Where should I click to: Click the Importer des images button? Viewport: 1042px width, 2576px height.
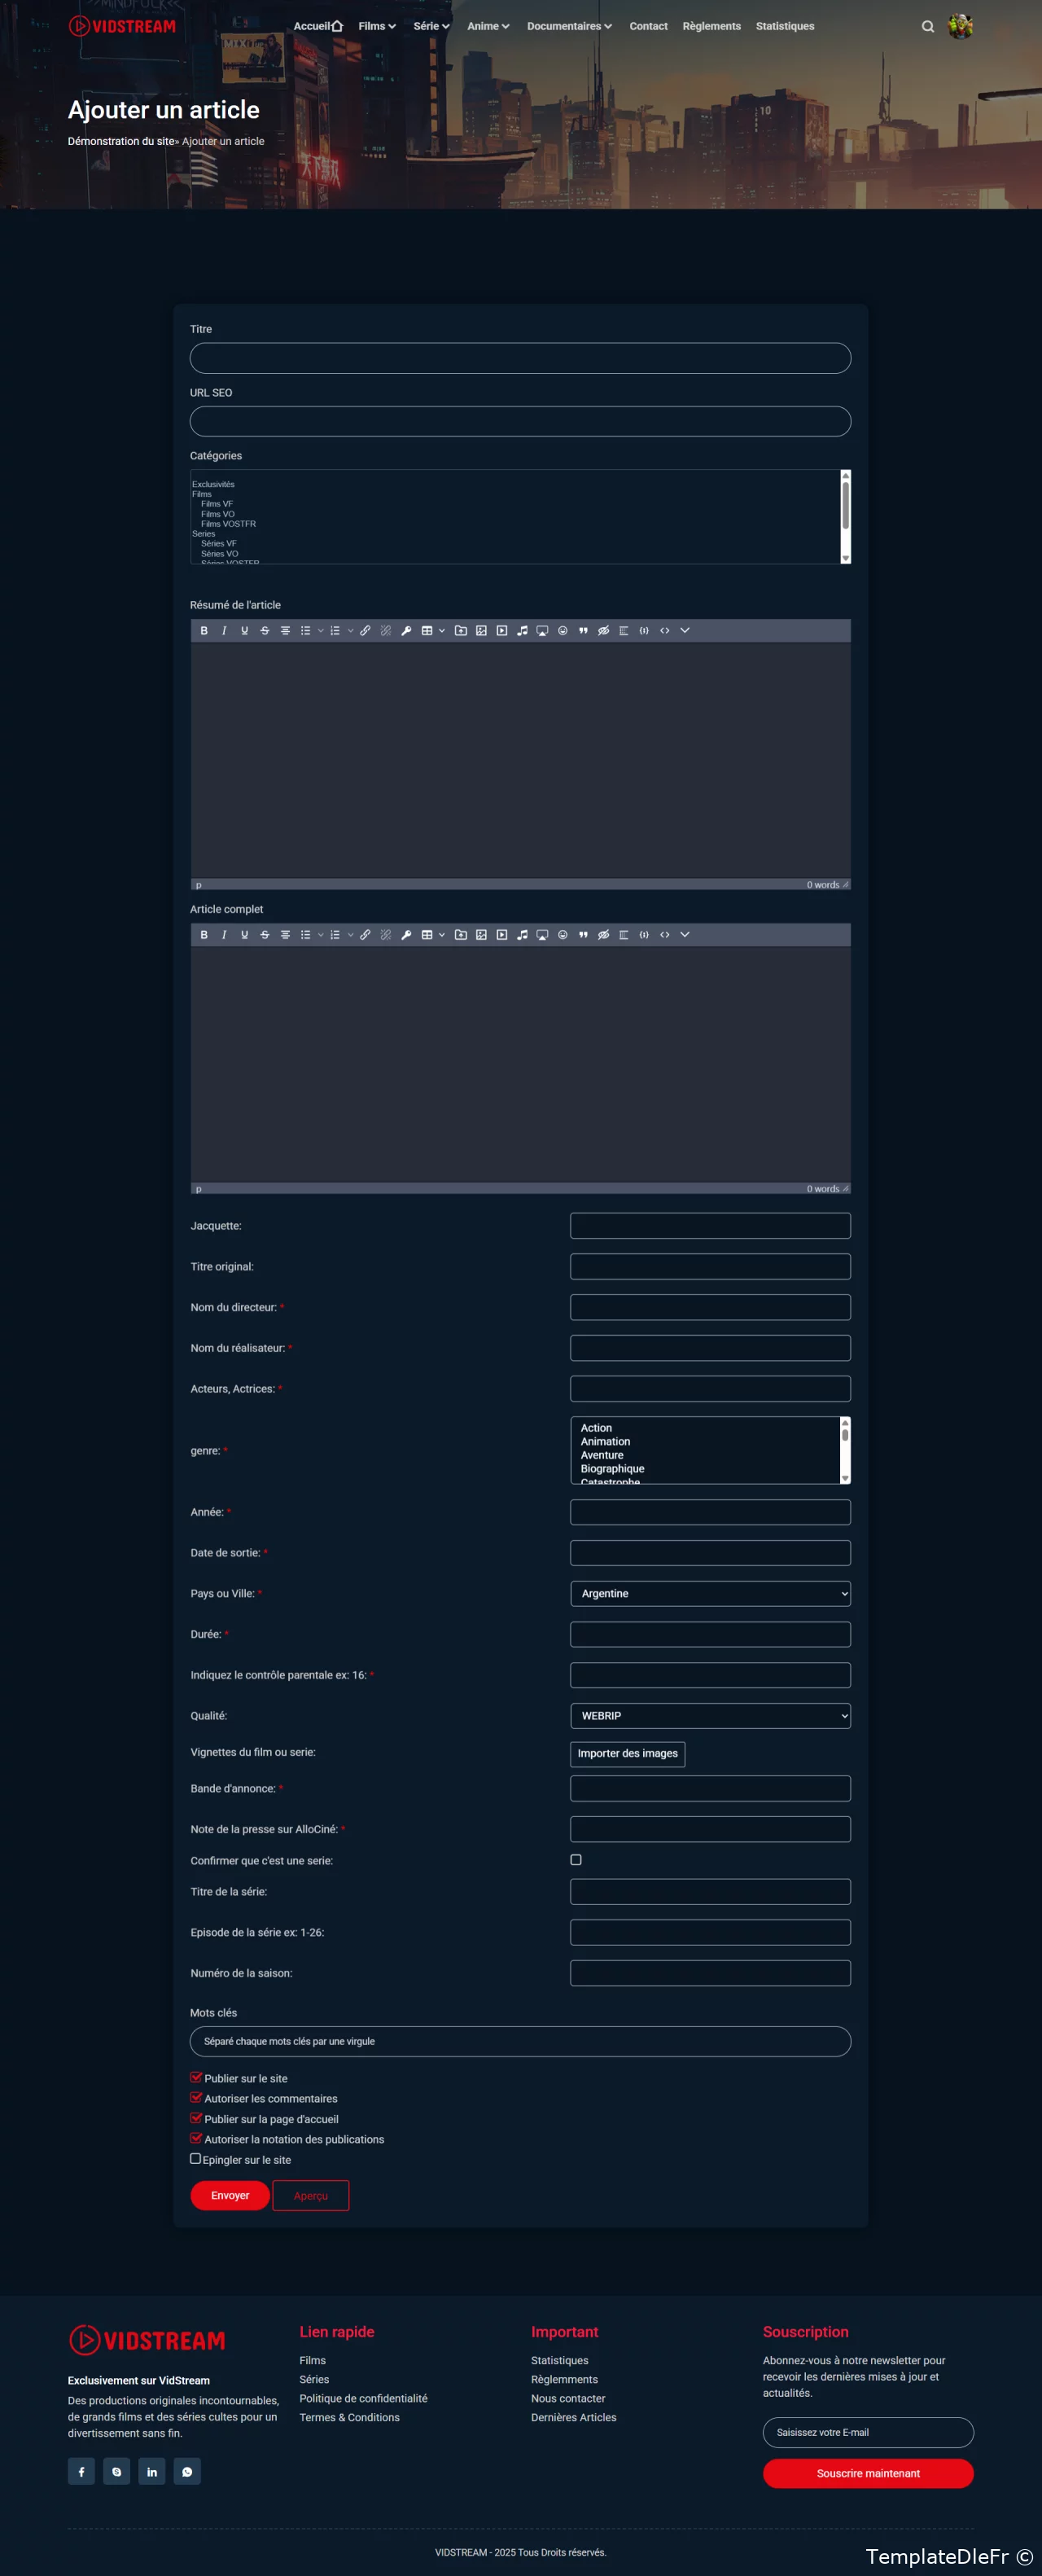[x=627, y=1753]
